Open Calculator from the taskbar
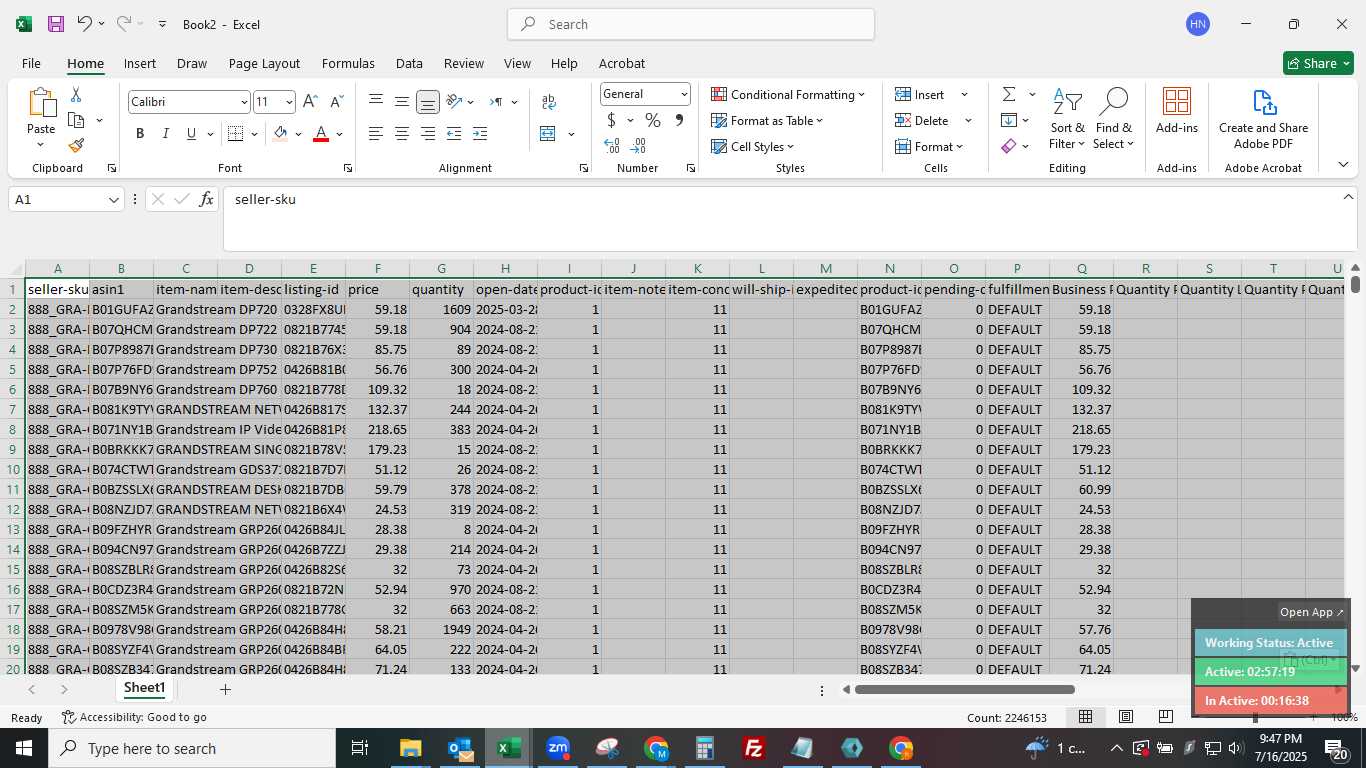 point(705,748)
